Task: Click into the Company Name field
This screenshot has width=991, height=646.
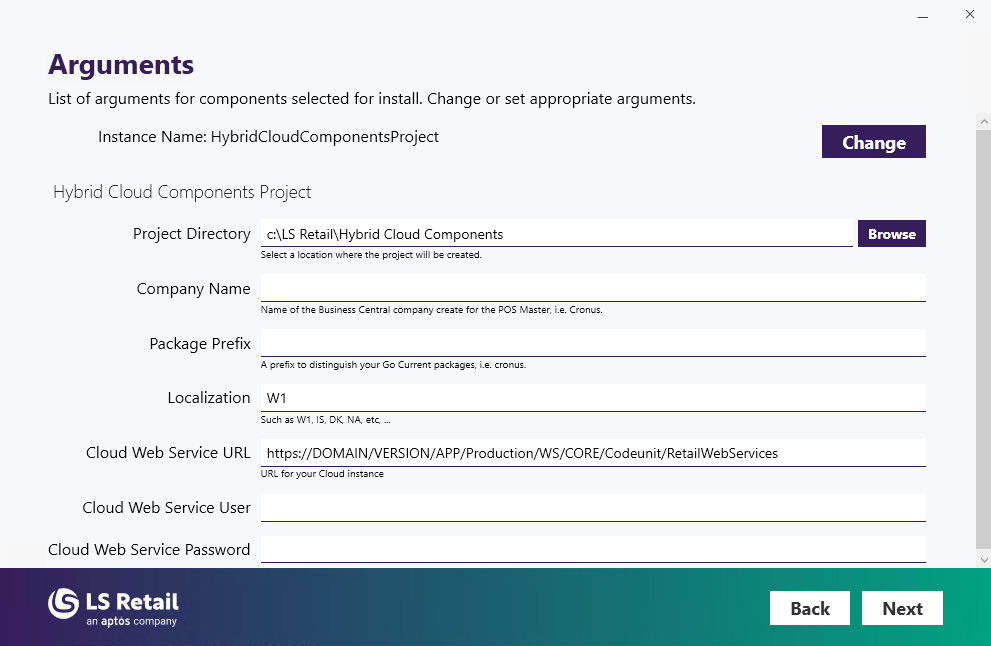Action: point(592,288)
